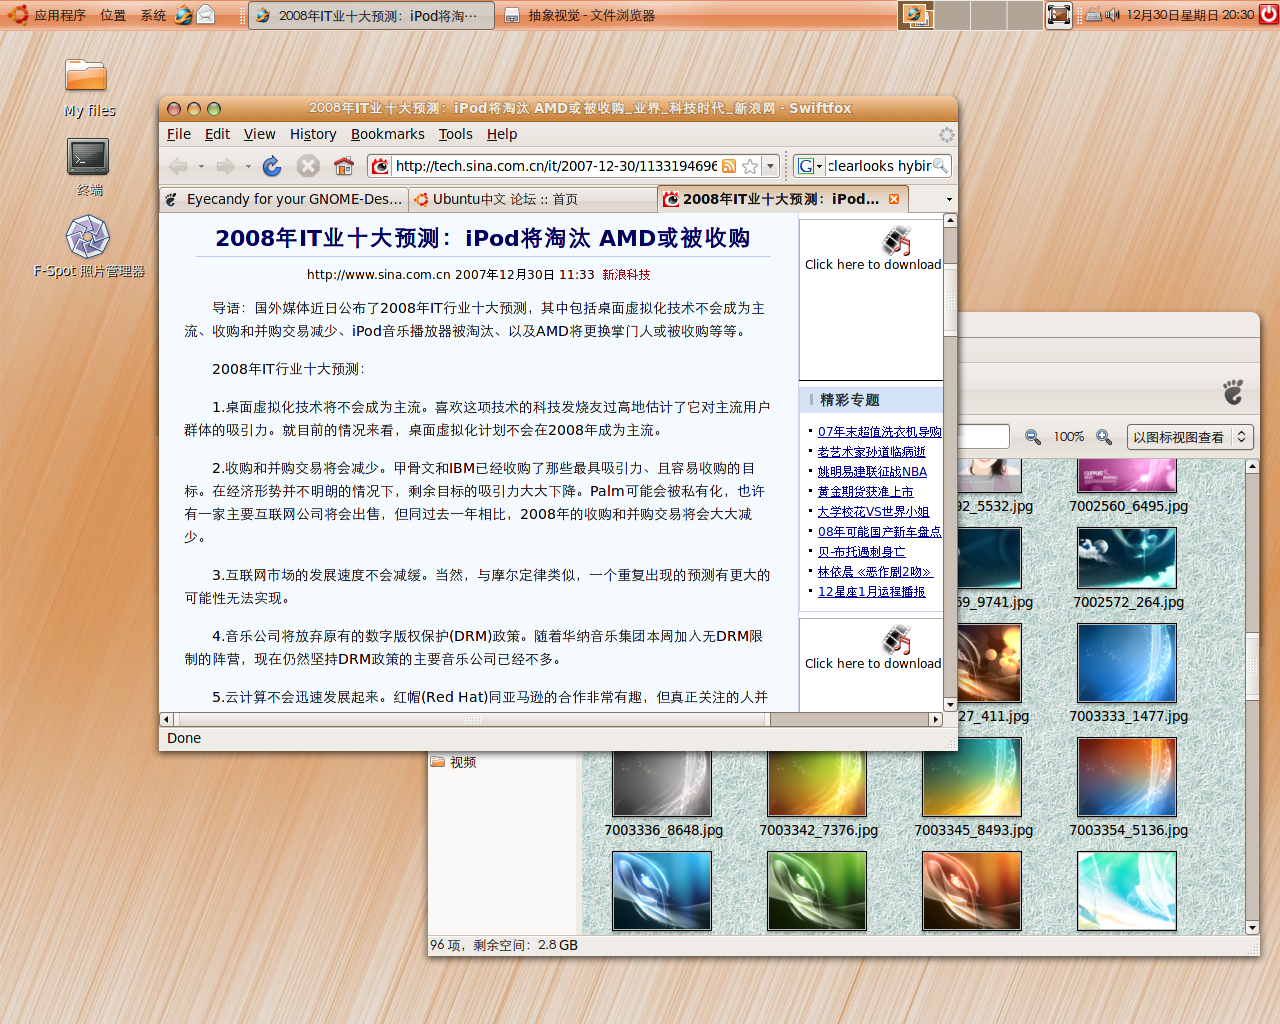Click the browser horizontal scrollbar thumb
Screen dimensions: 1280x1024
click(473, 719)
